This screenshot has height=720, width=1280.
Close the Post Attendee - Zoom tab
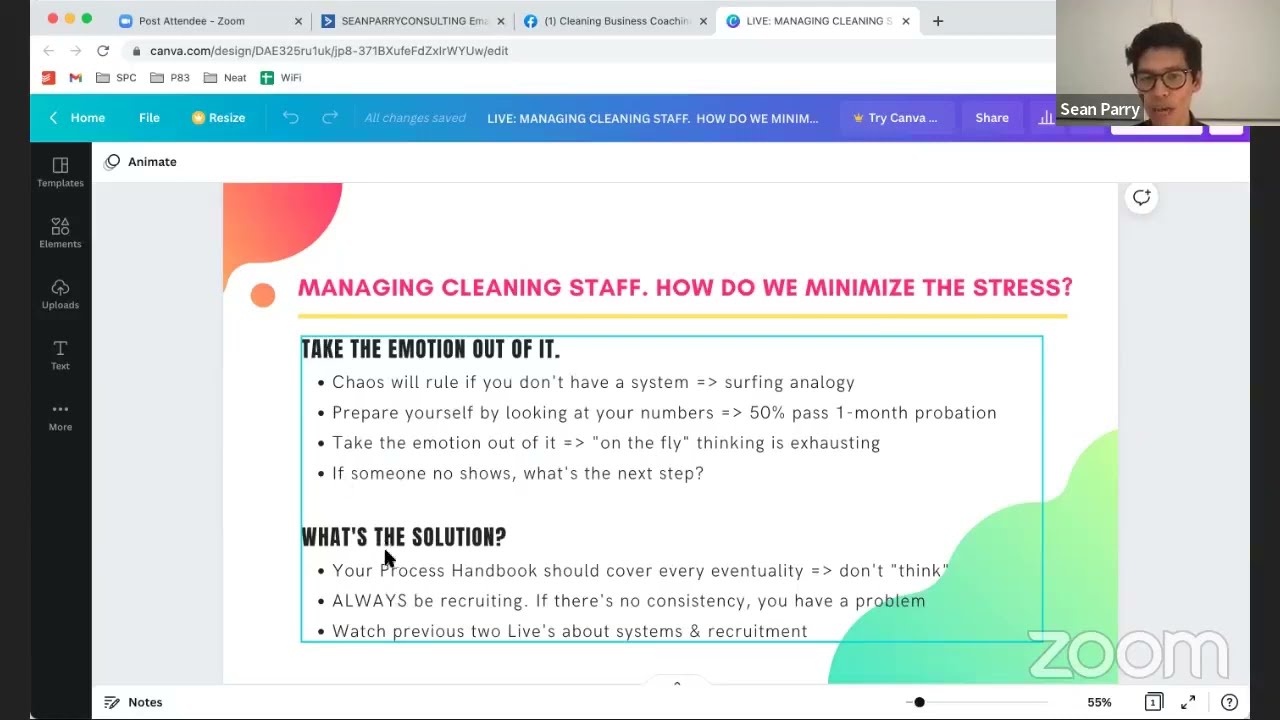tap(298, 20)
